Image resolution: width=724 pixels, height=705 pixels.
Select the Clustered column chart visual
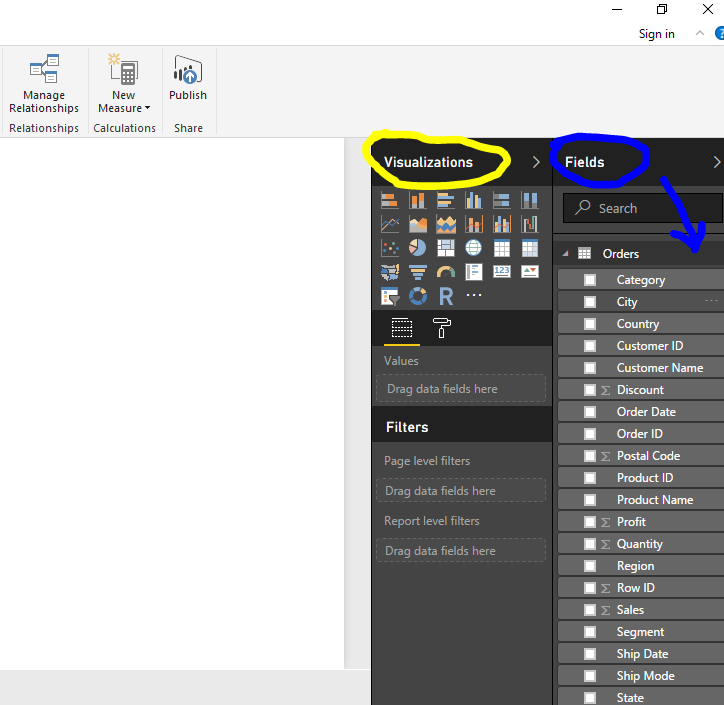474,201
